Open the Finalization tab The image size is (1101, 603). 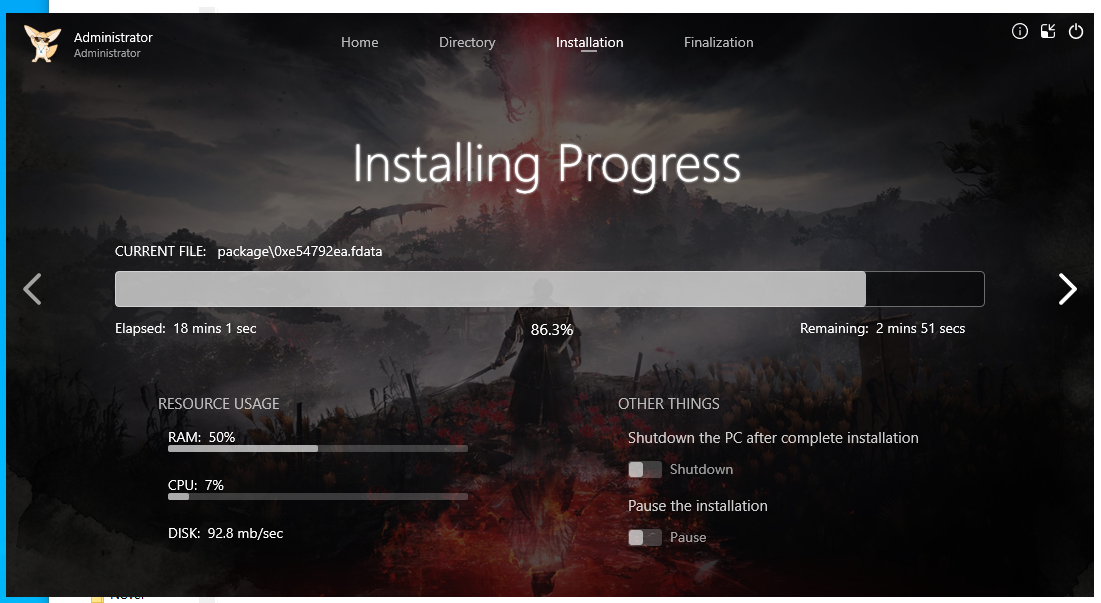point(718,42)
